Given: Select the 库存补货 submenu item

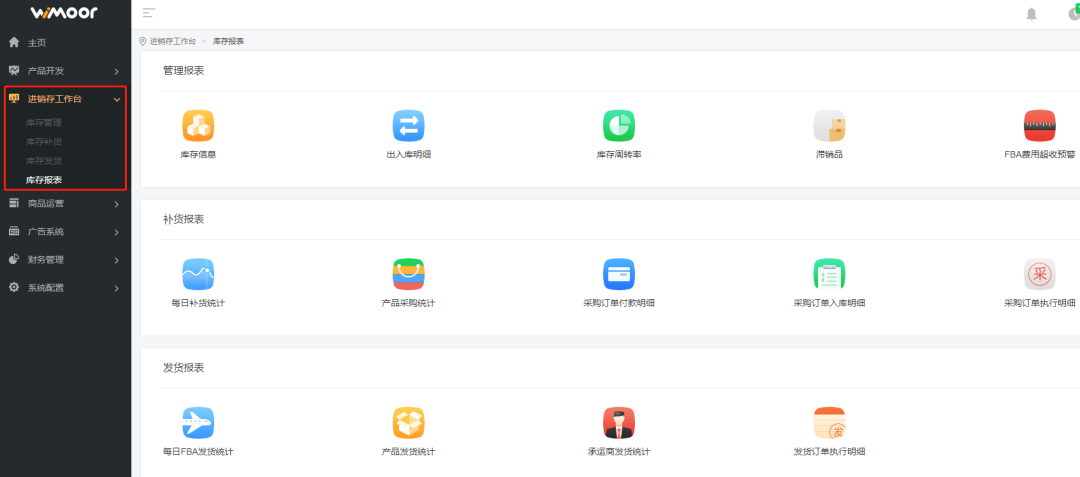Looking at the screenshot, I should [x=44, y=142].
